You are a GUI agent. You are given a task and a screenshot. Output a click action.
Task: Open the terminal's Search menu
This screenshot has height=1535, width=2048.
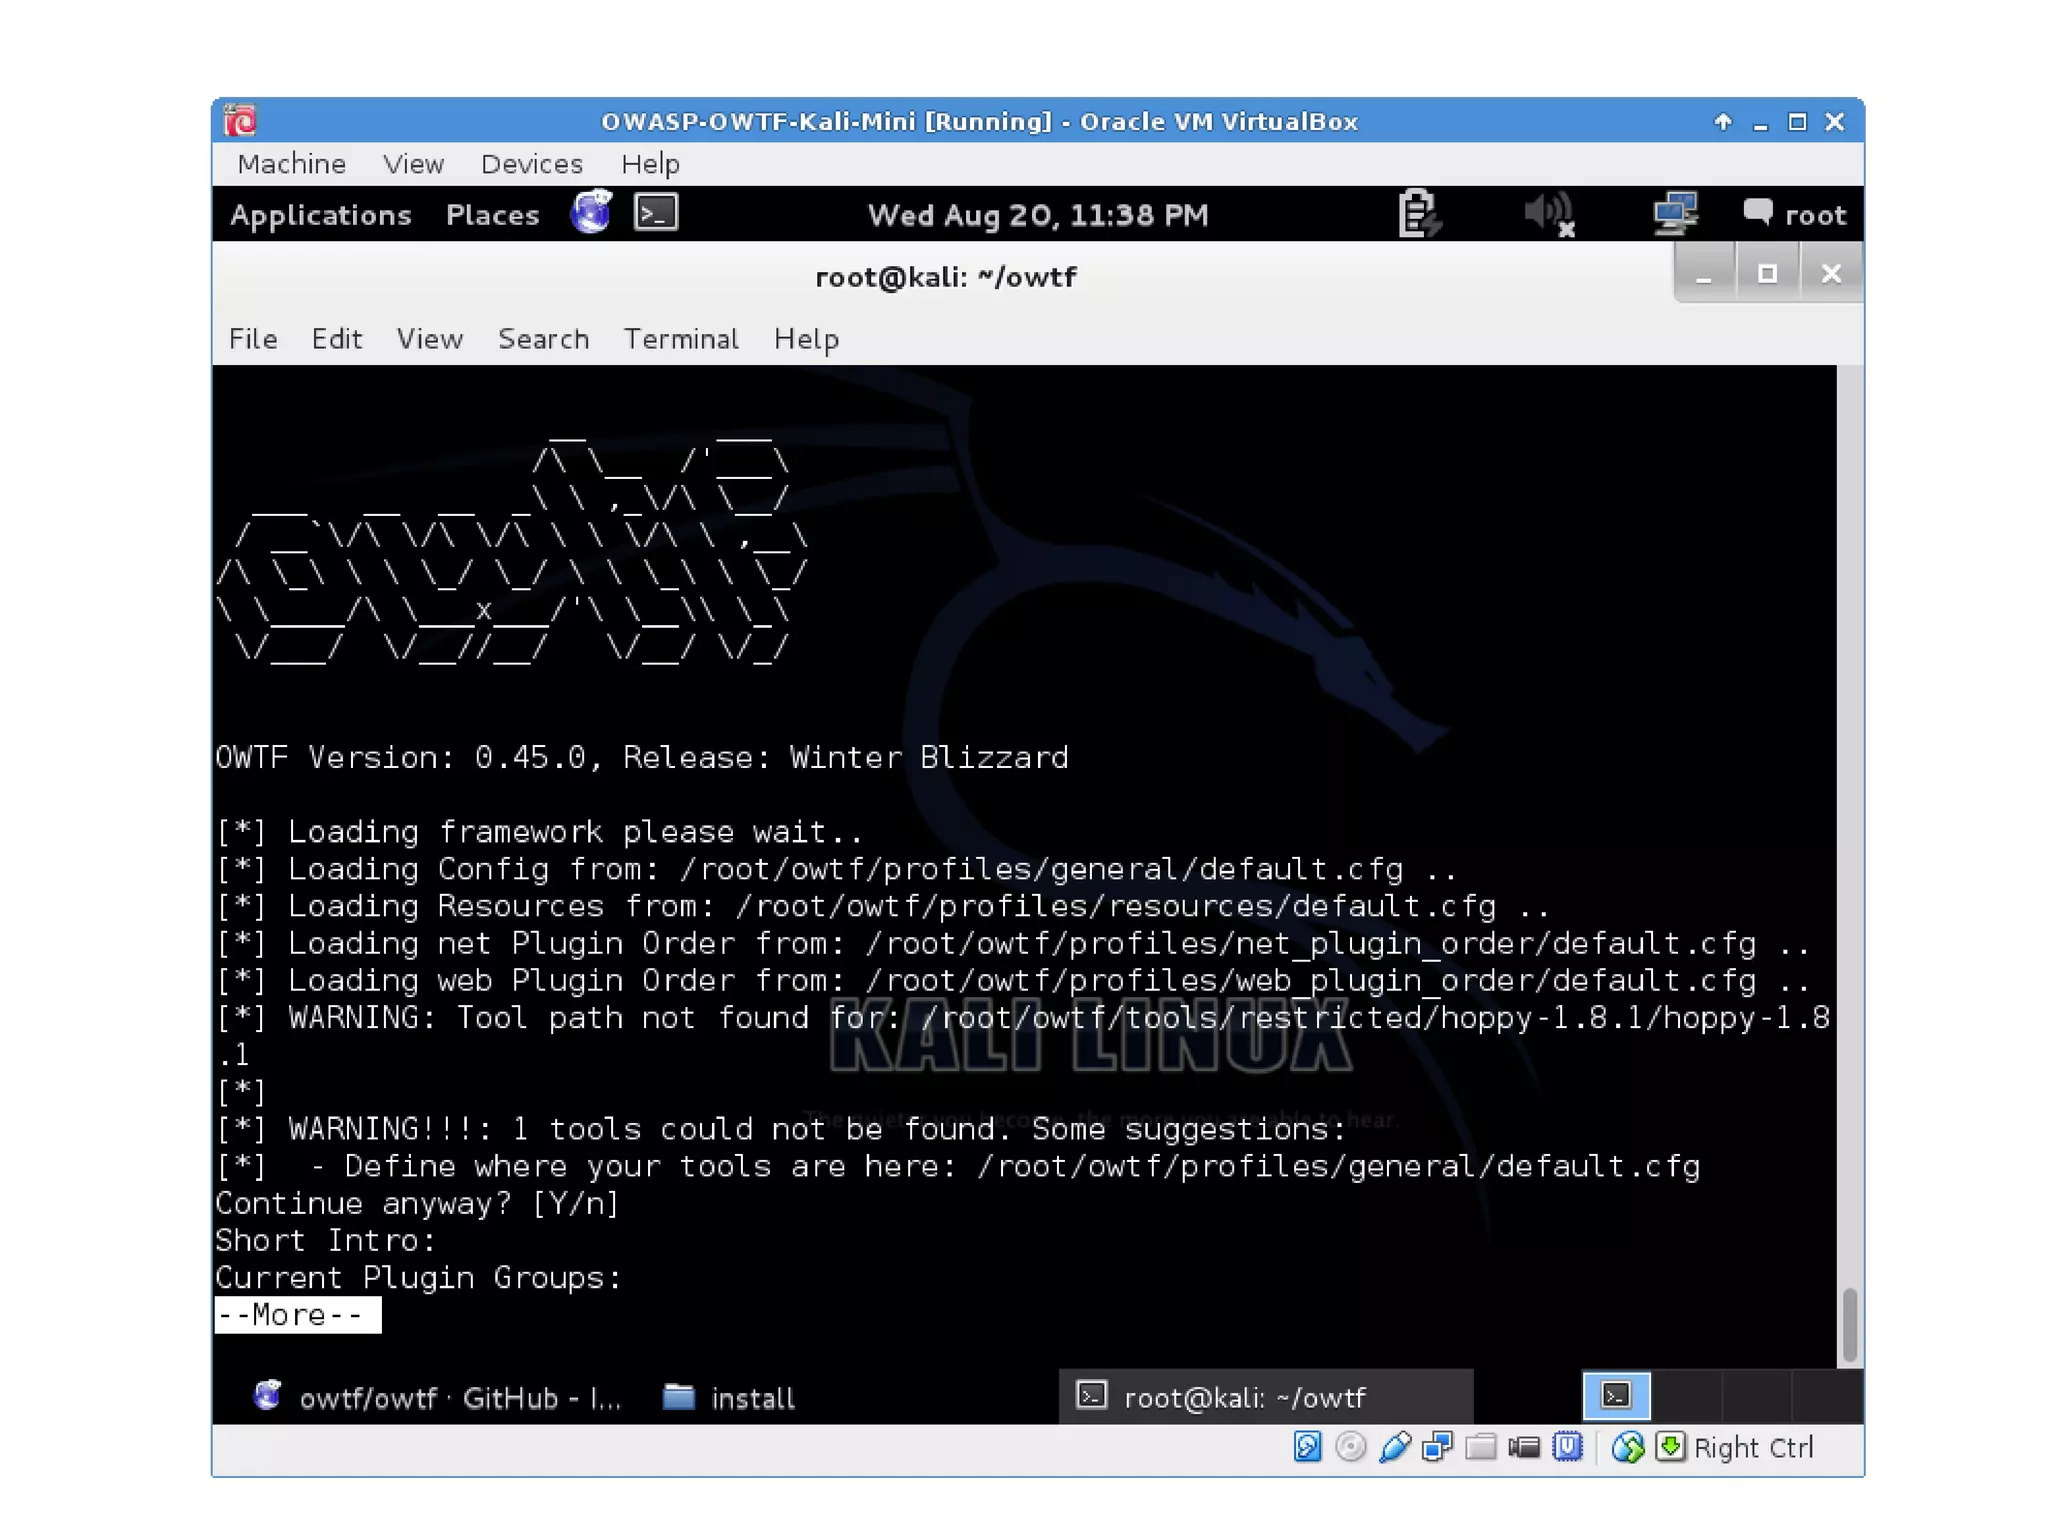pyautogui.click(x=543, y=339)
